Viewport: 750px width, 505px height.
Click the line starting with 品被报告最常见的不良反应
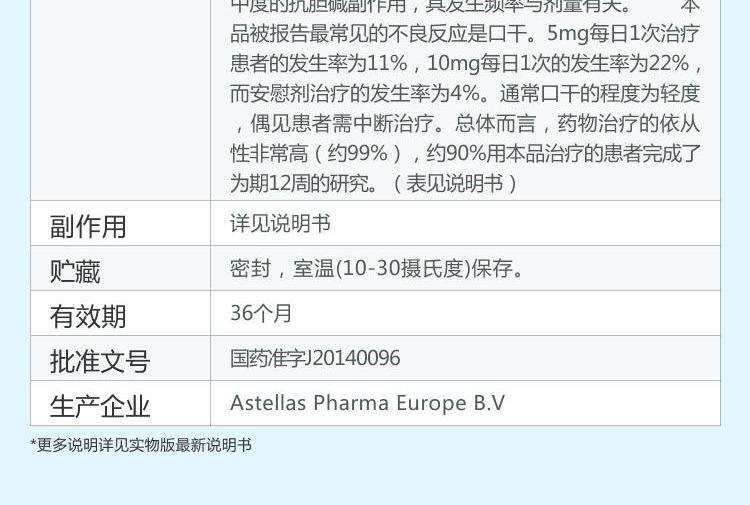tap(465, 34)
